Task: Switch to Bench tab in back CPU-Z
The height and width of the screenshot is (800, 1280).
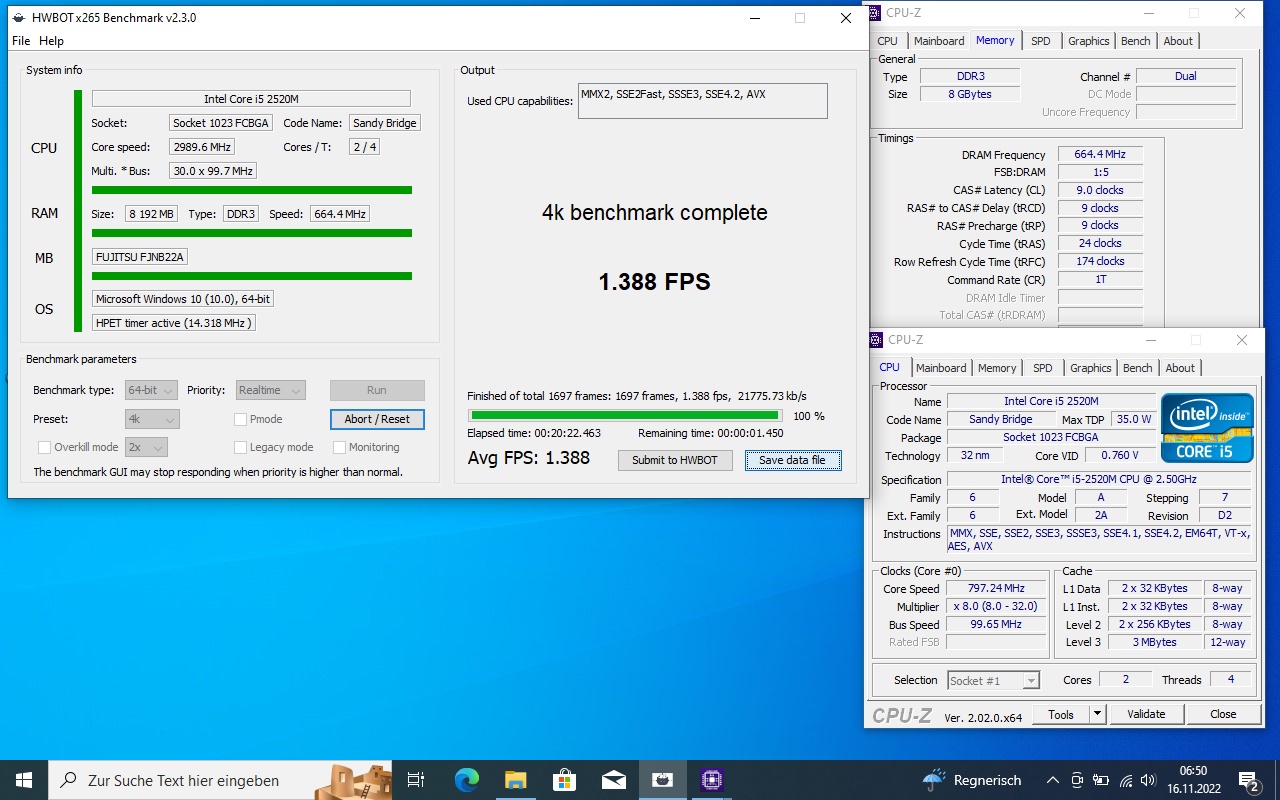Action: coord(1136,41)
